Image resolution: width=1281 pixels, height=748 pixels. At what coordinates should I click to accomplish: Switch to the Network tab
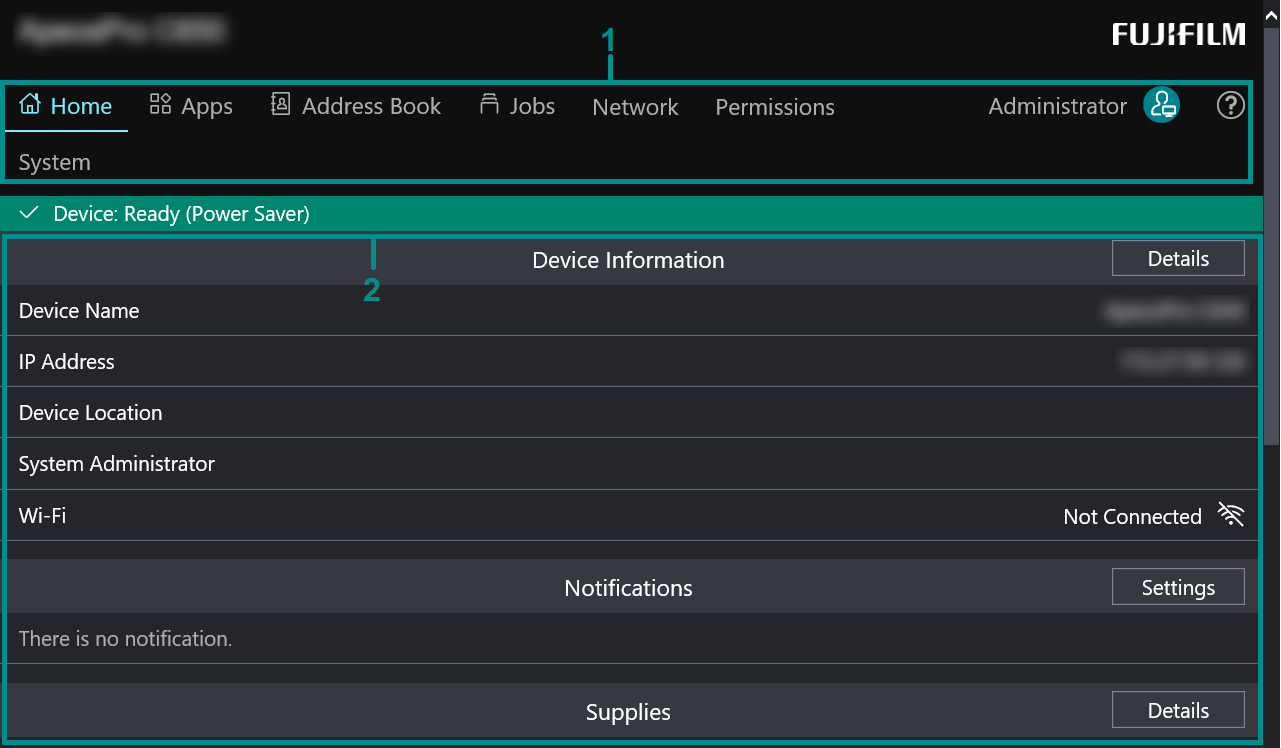click(x=635, y=107)
